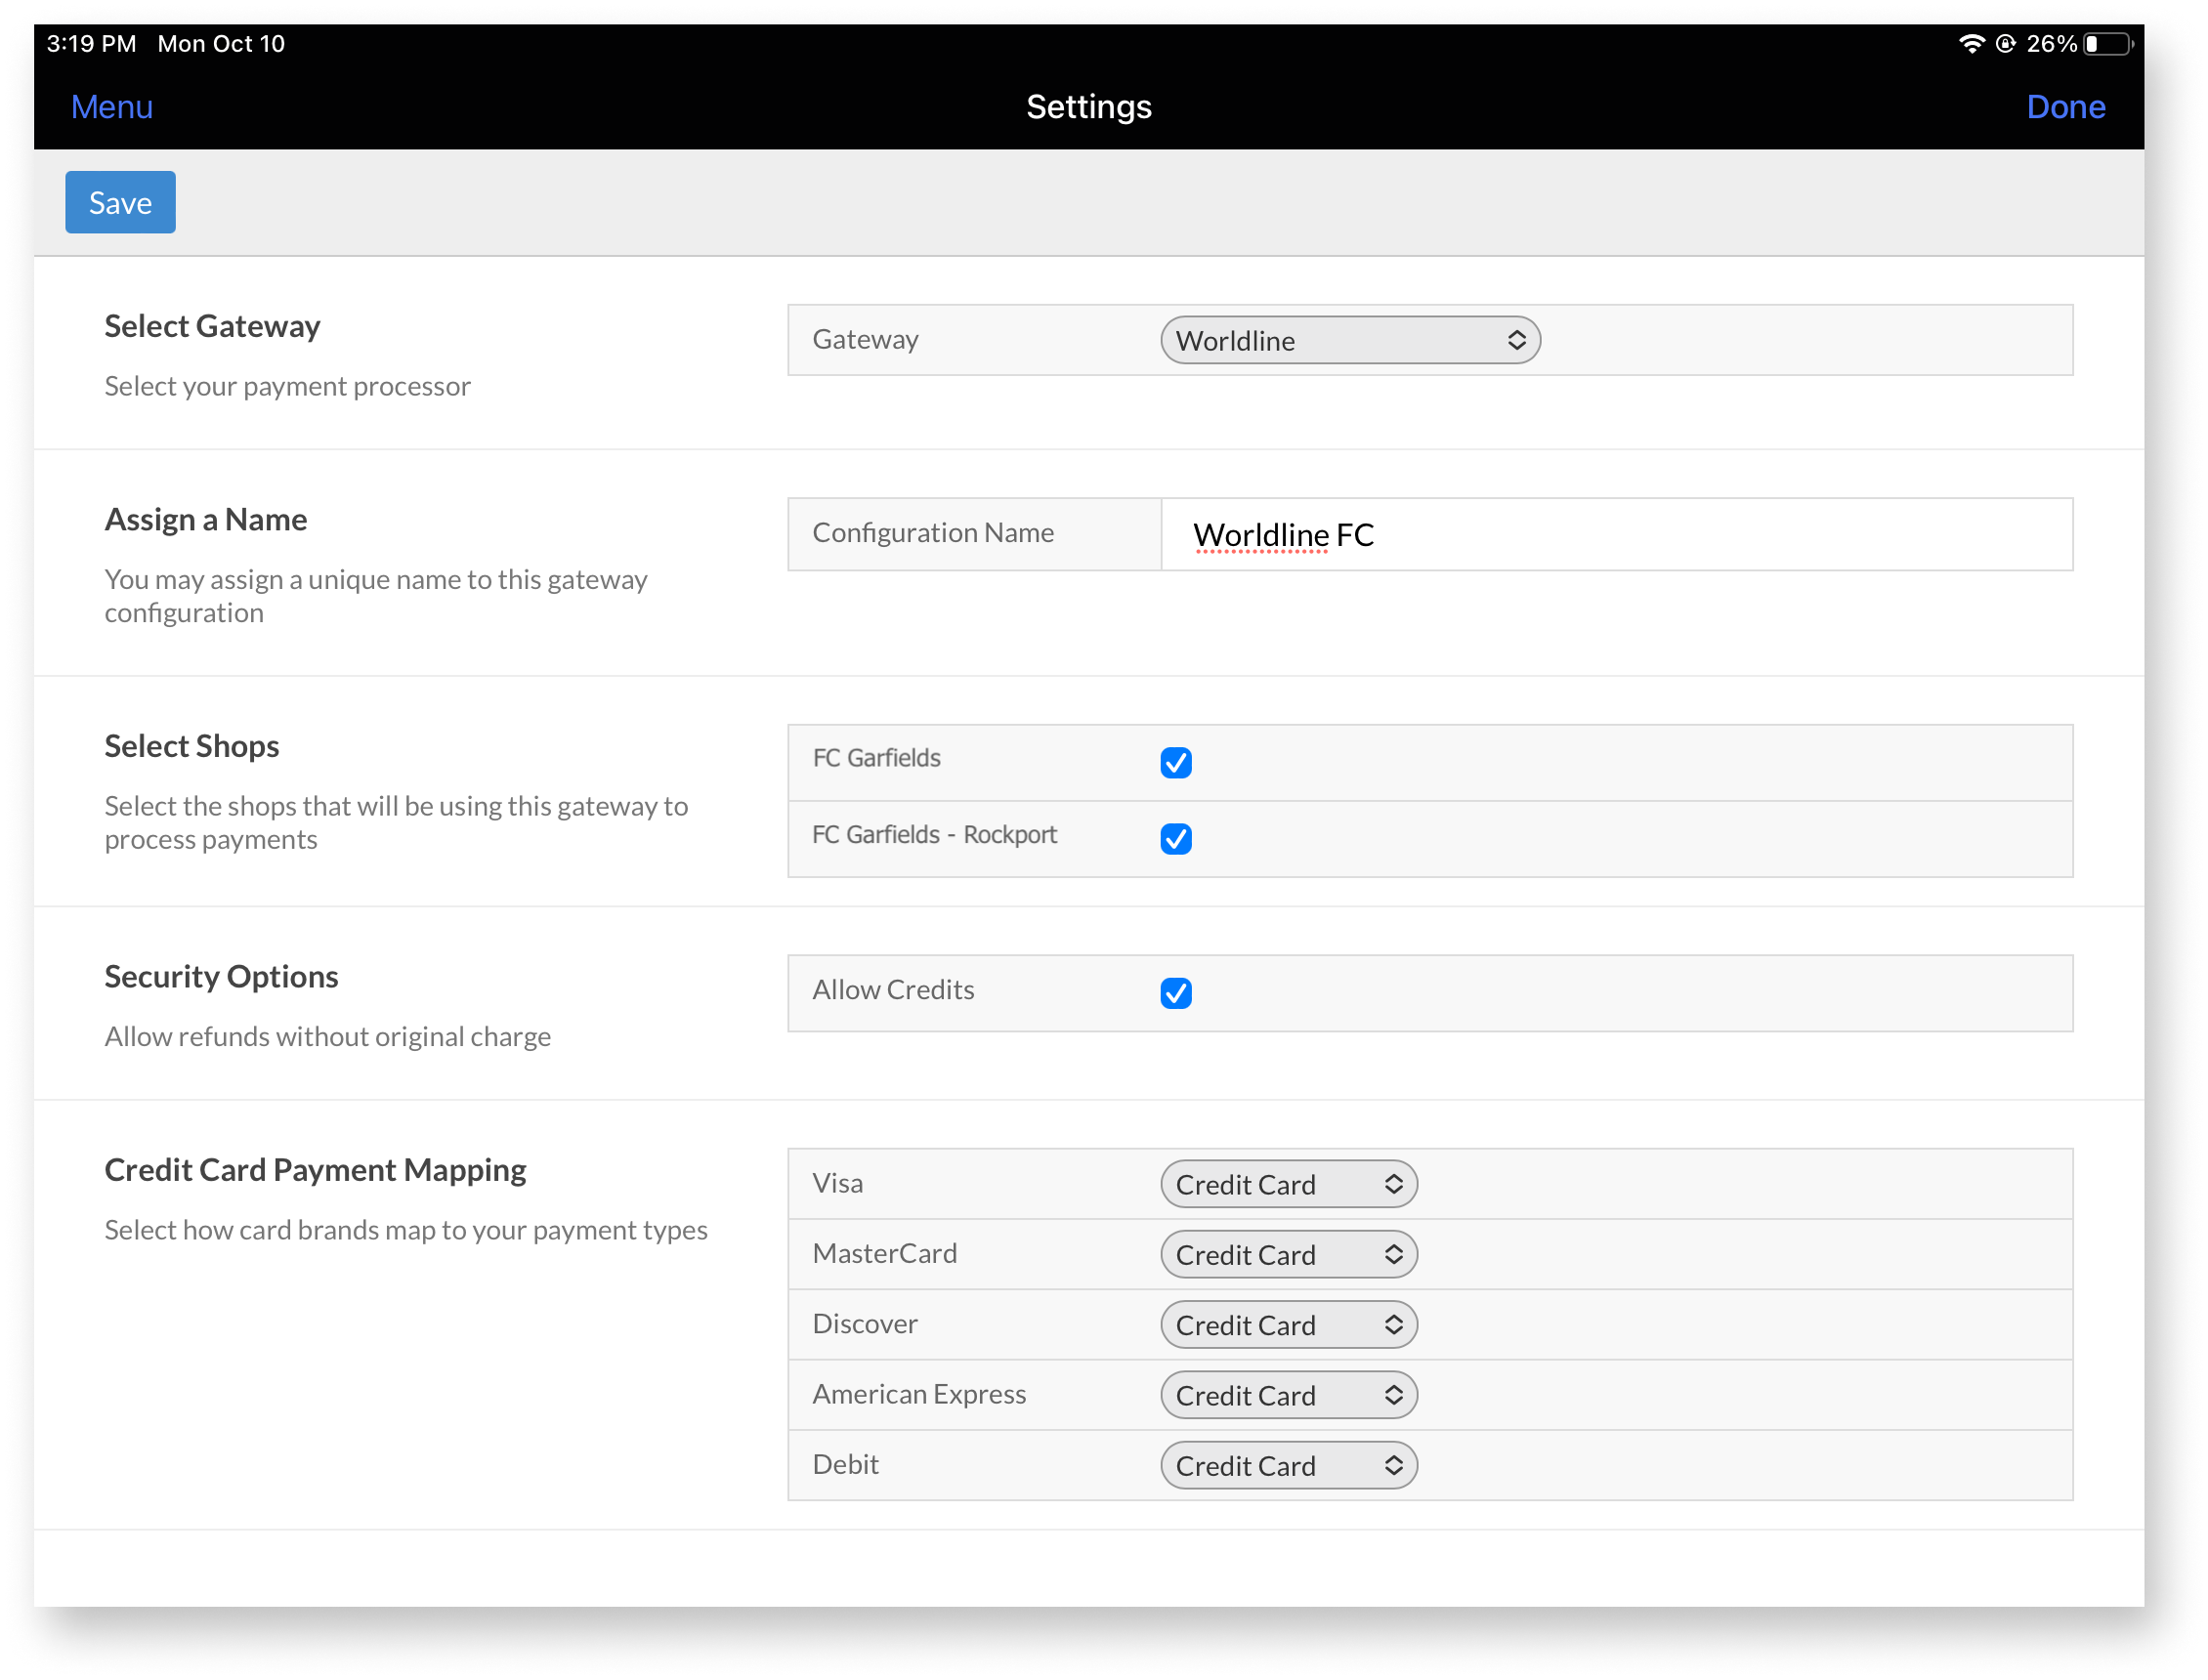Toggle the FC Garfields shop checkbox
2208x1680 pixels.
[x=1175, y=763]
